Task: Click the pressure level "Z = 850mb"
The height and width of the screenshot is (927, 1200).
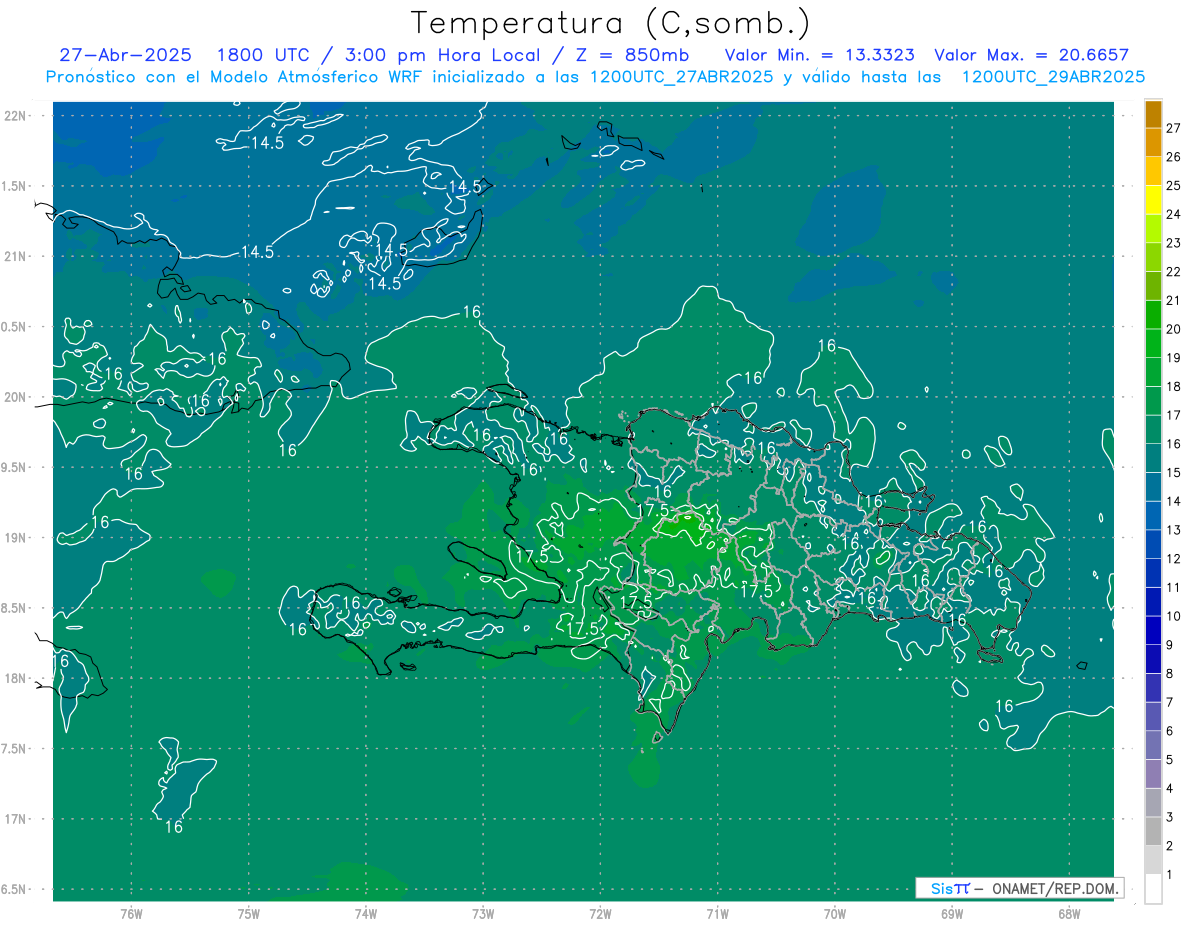Action: pyautogui.click(x=634, y=55)
